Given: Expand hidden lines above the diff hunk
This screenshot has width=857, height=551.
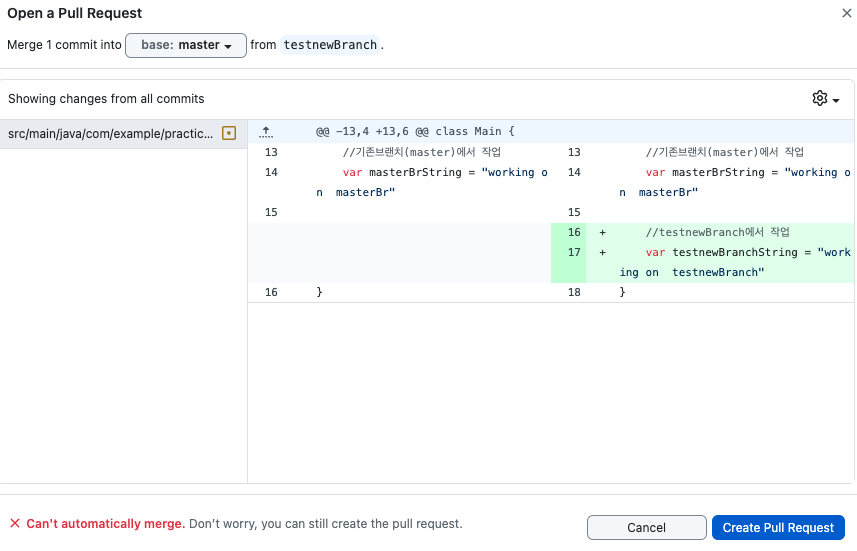Looking at the screenshot, I should 266,132.
